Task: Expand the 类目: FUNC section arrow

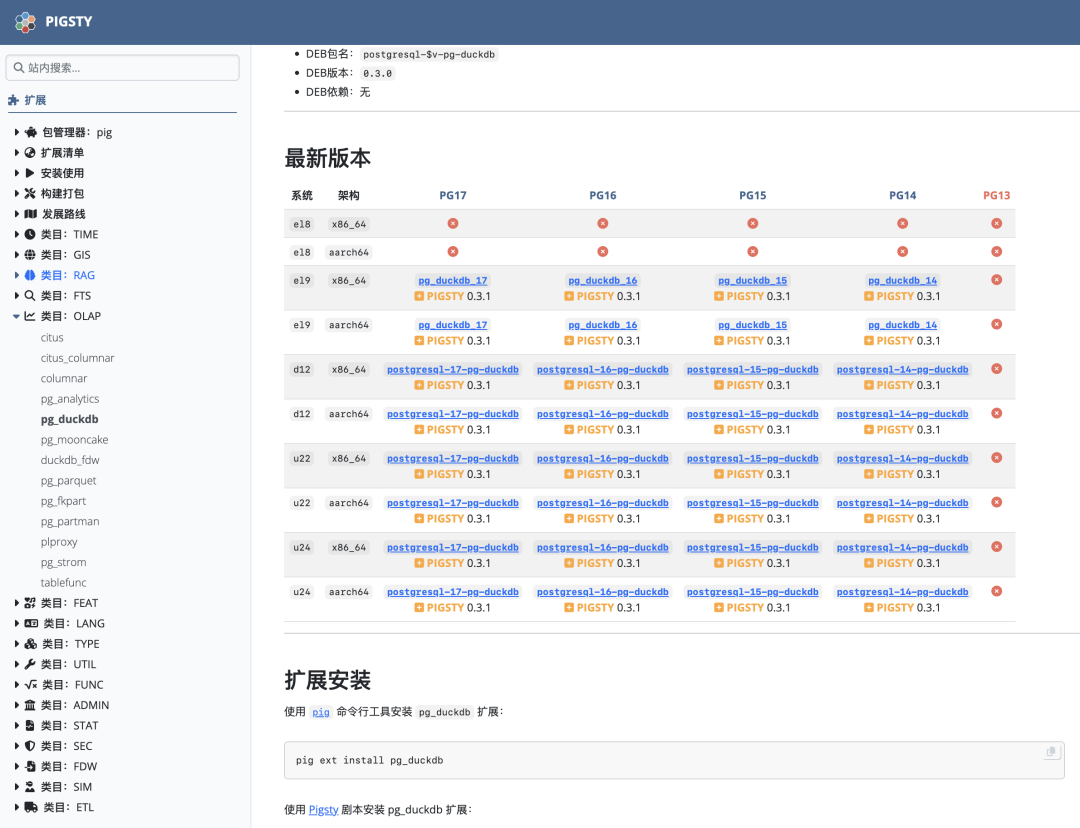Action: (17, 685)
